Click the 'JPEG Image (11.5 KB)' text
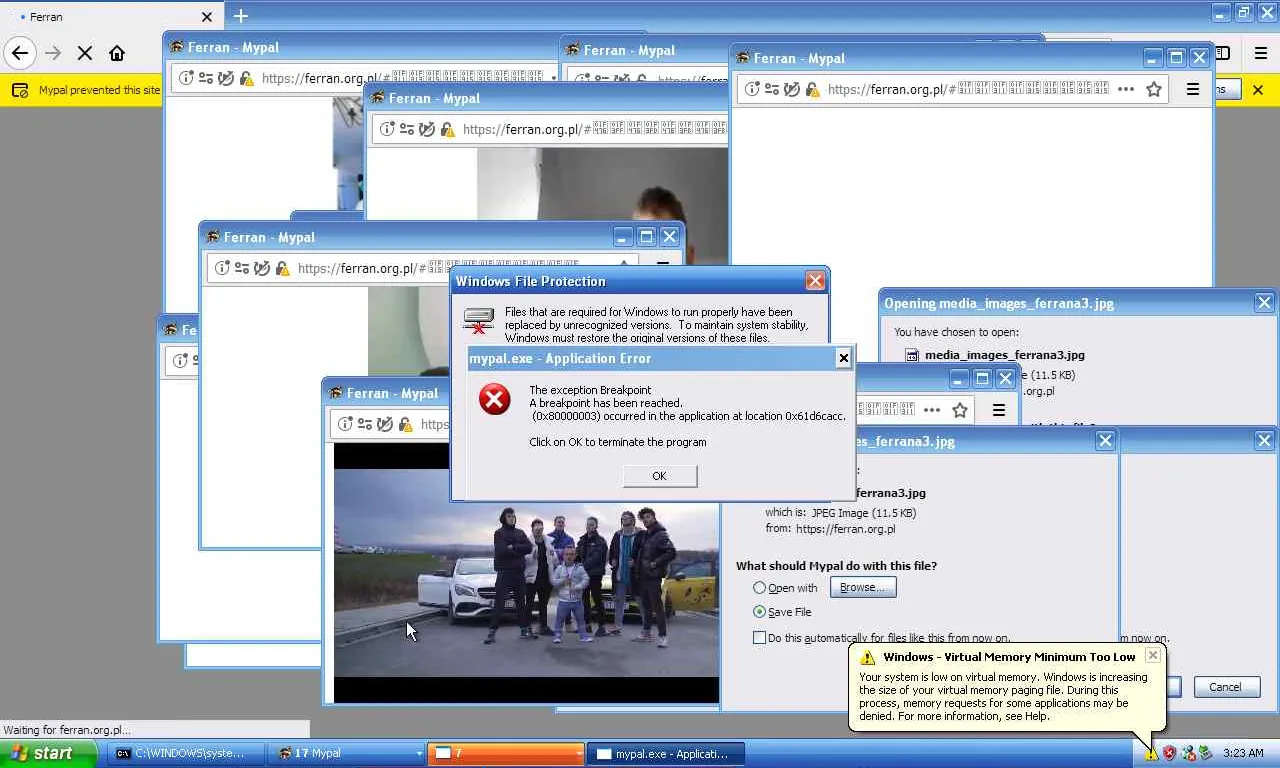This screenshot has height=768, width=1280. 864,513
